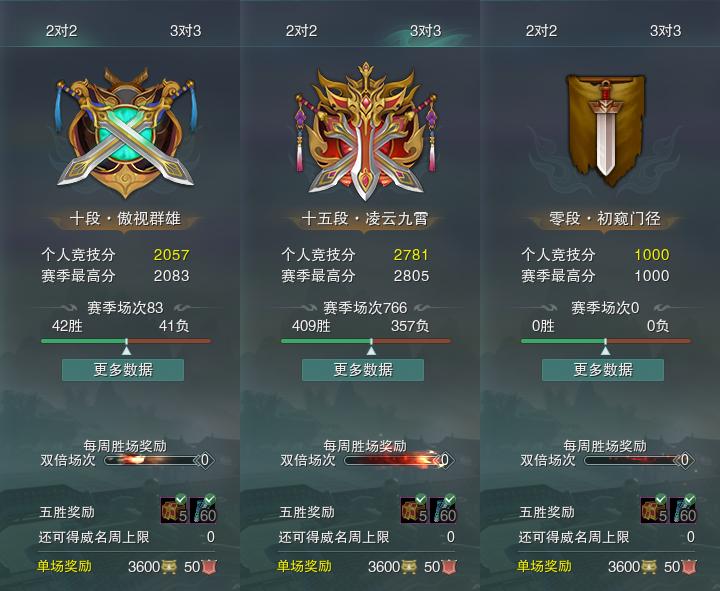Click the 十五段·凌云九霄 rank title banner
This screenshot has width=720, height=591.
click(x=365, y=219)
